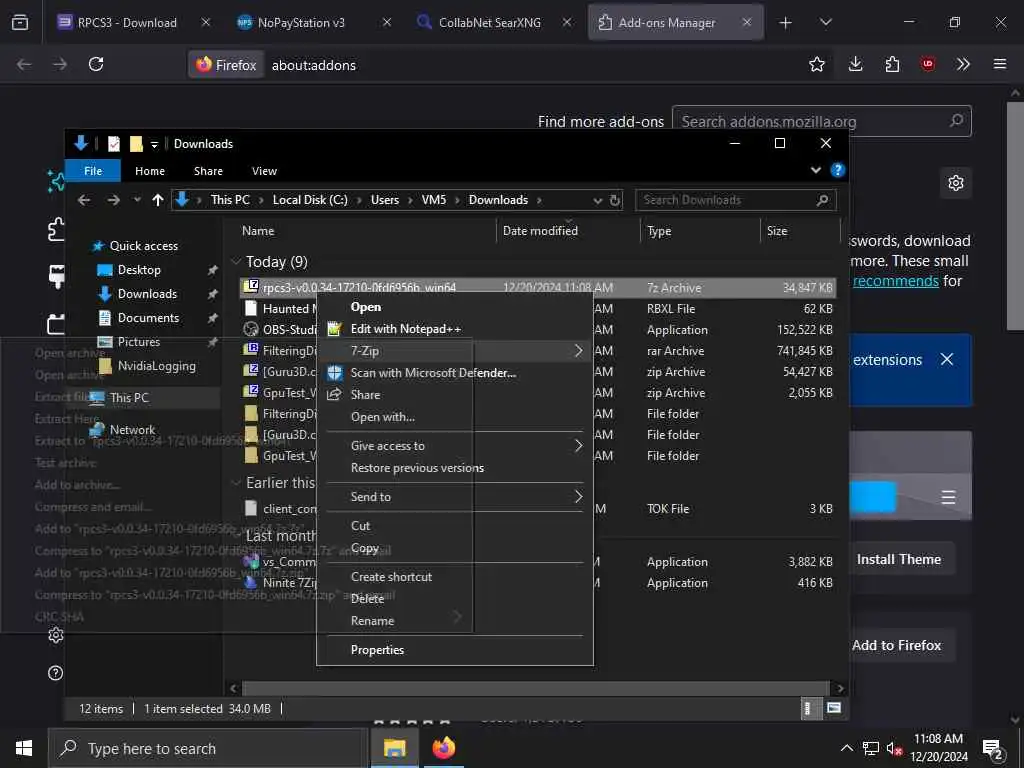Go forward in Explorer navigation
The height and width of the screenshot is (768, 1024).
pyautogui.click(x=114, y=200)
